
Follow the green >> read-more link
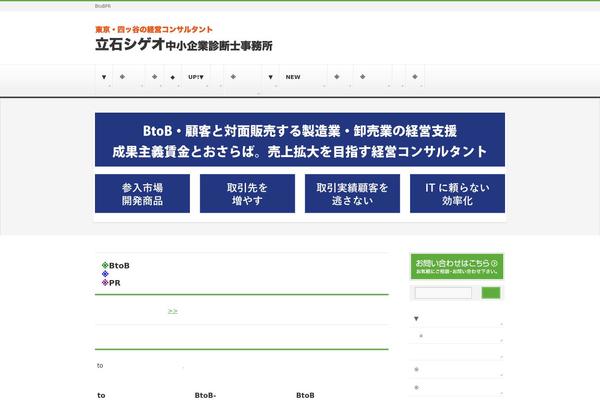click(x=173, y=311)
